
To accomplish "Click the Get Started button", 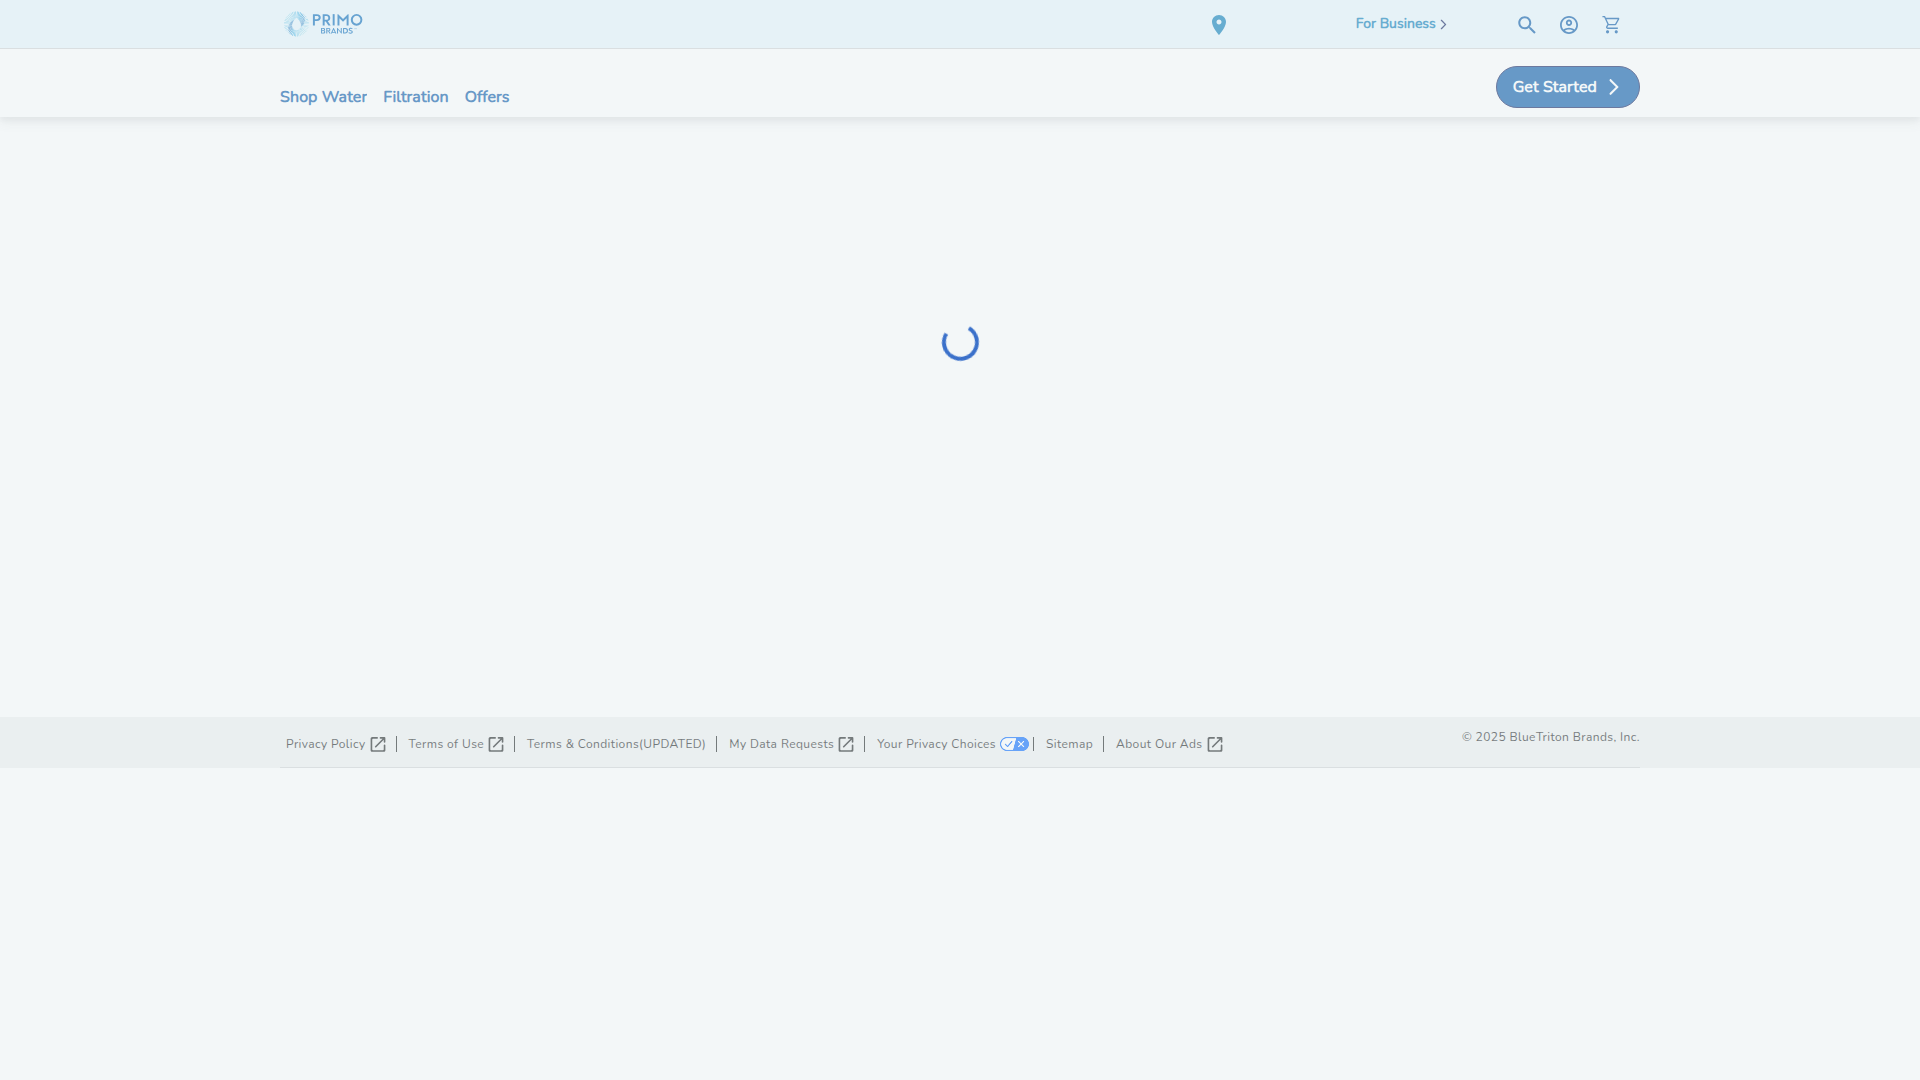I will coord(1566,87).
